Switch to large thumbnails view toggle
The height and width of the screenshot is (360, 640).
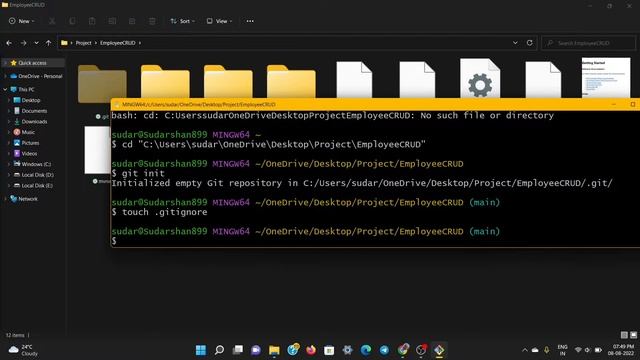[x=633, y=335]
